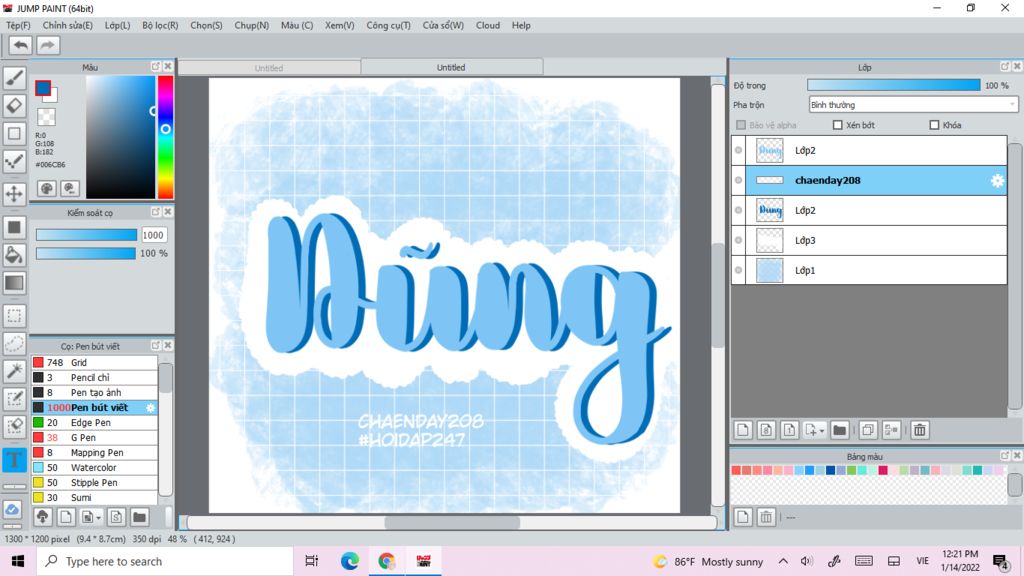Toggle visibility of lower Lớp2 layer
Viewport: 1024px width, 576px height.
coord(739,210)
